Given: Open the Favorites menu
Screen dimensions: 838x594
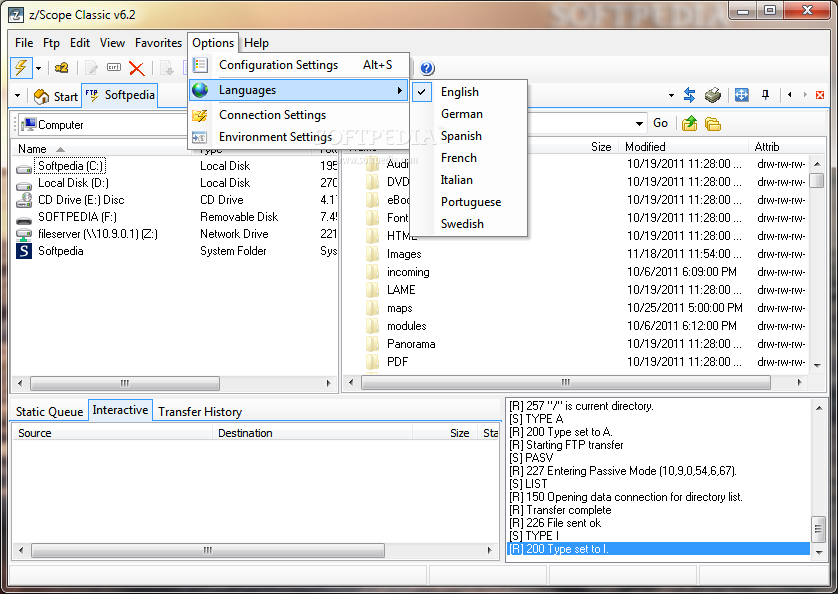Looking at the screenshot, I should coord(158,43).
